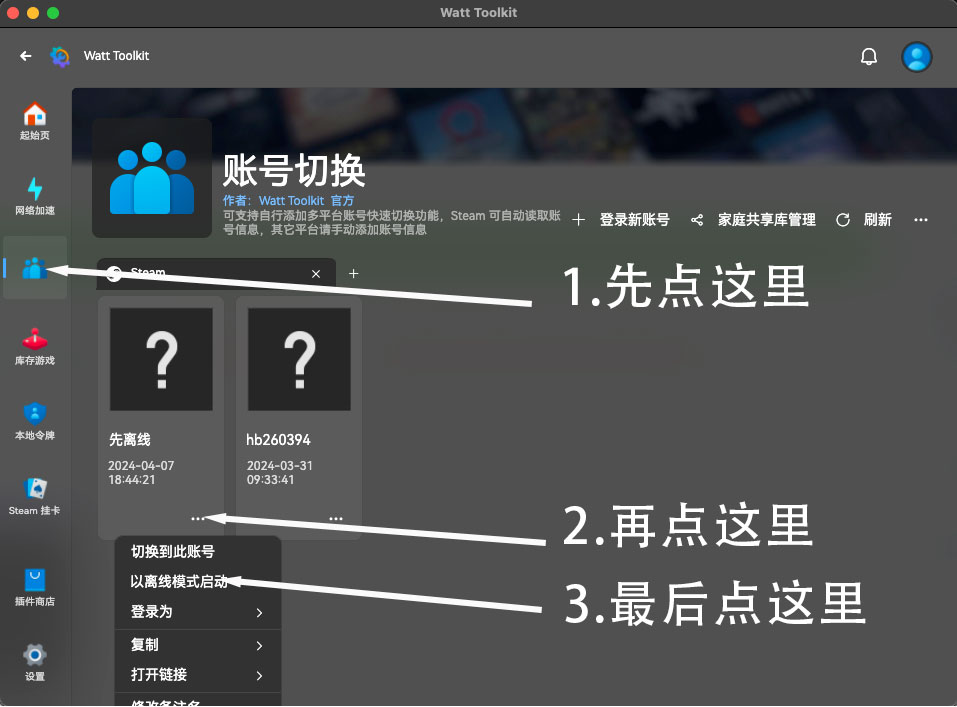The width and height of the screenshot is (957, 707).
Task: Open 库存游戏 game library
Action: pos(35,346)
